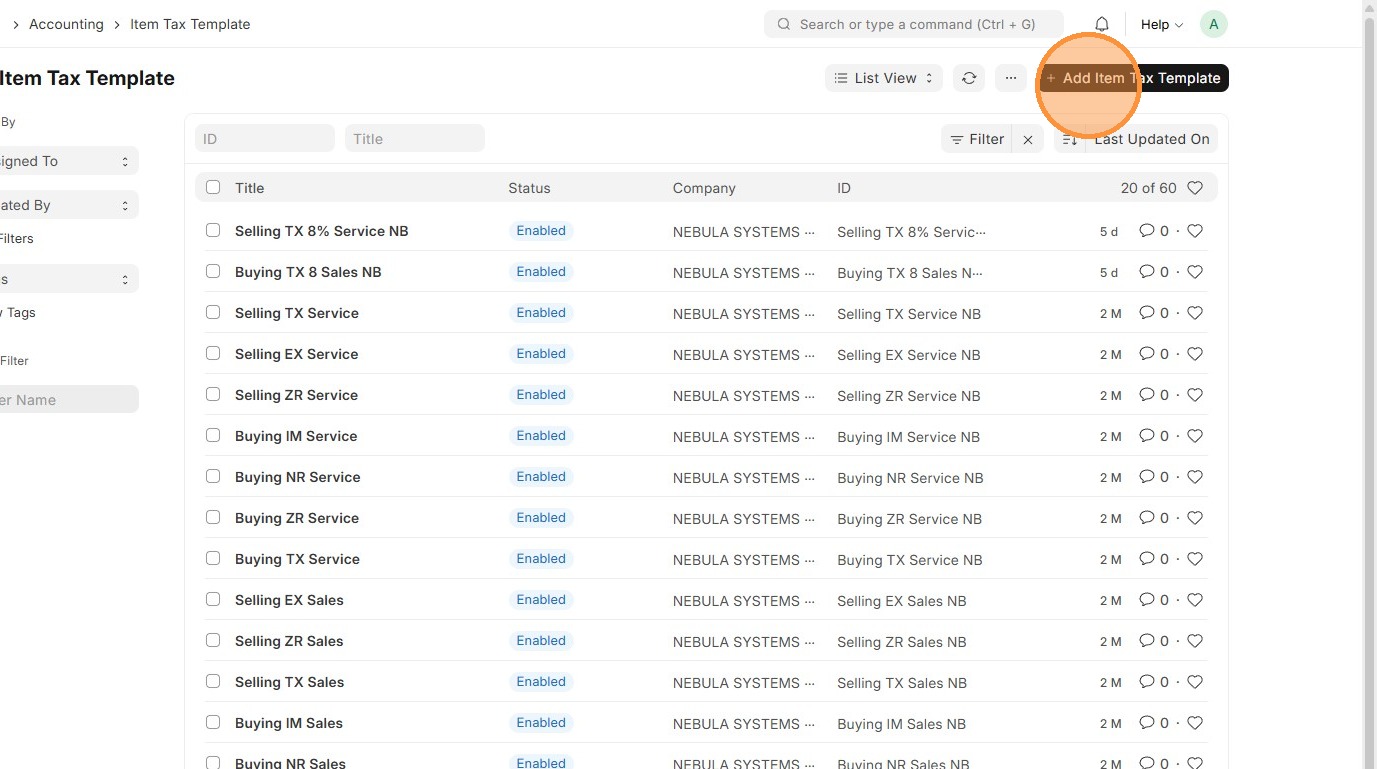Click the heart on Selling EX Sales row

(x=1195, y=600)
